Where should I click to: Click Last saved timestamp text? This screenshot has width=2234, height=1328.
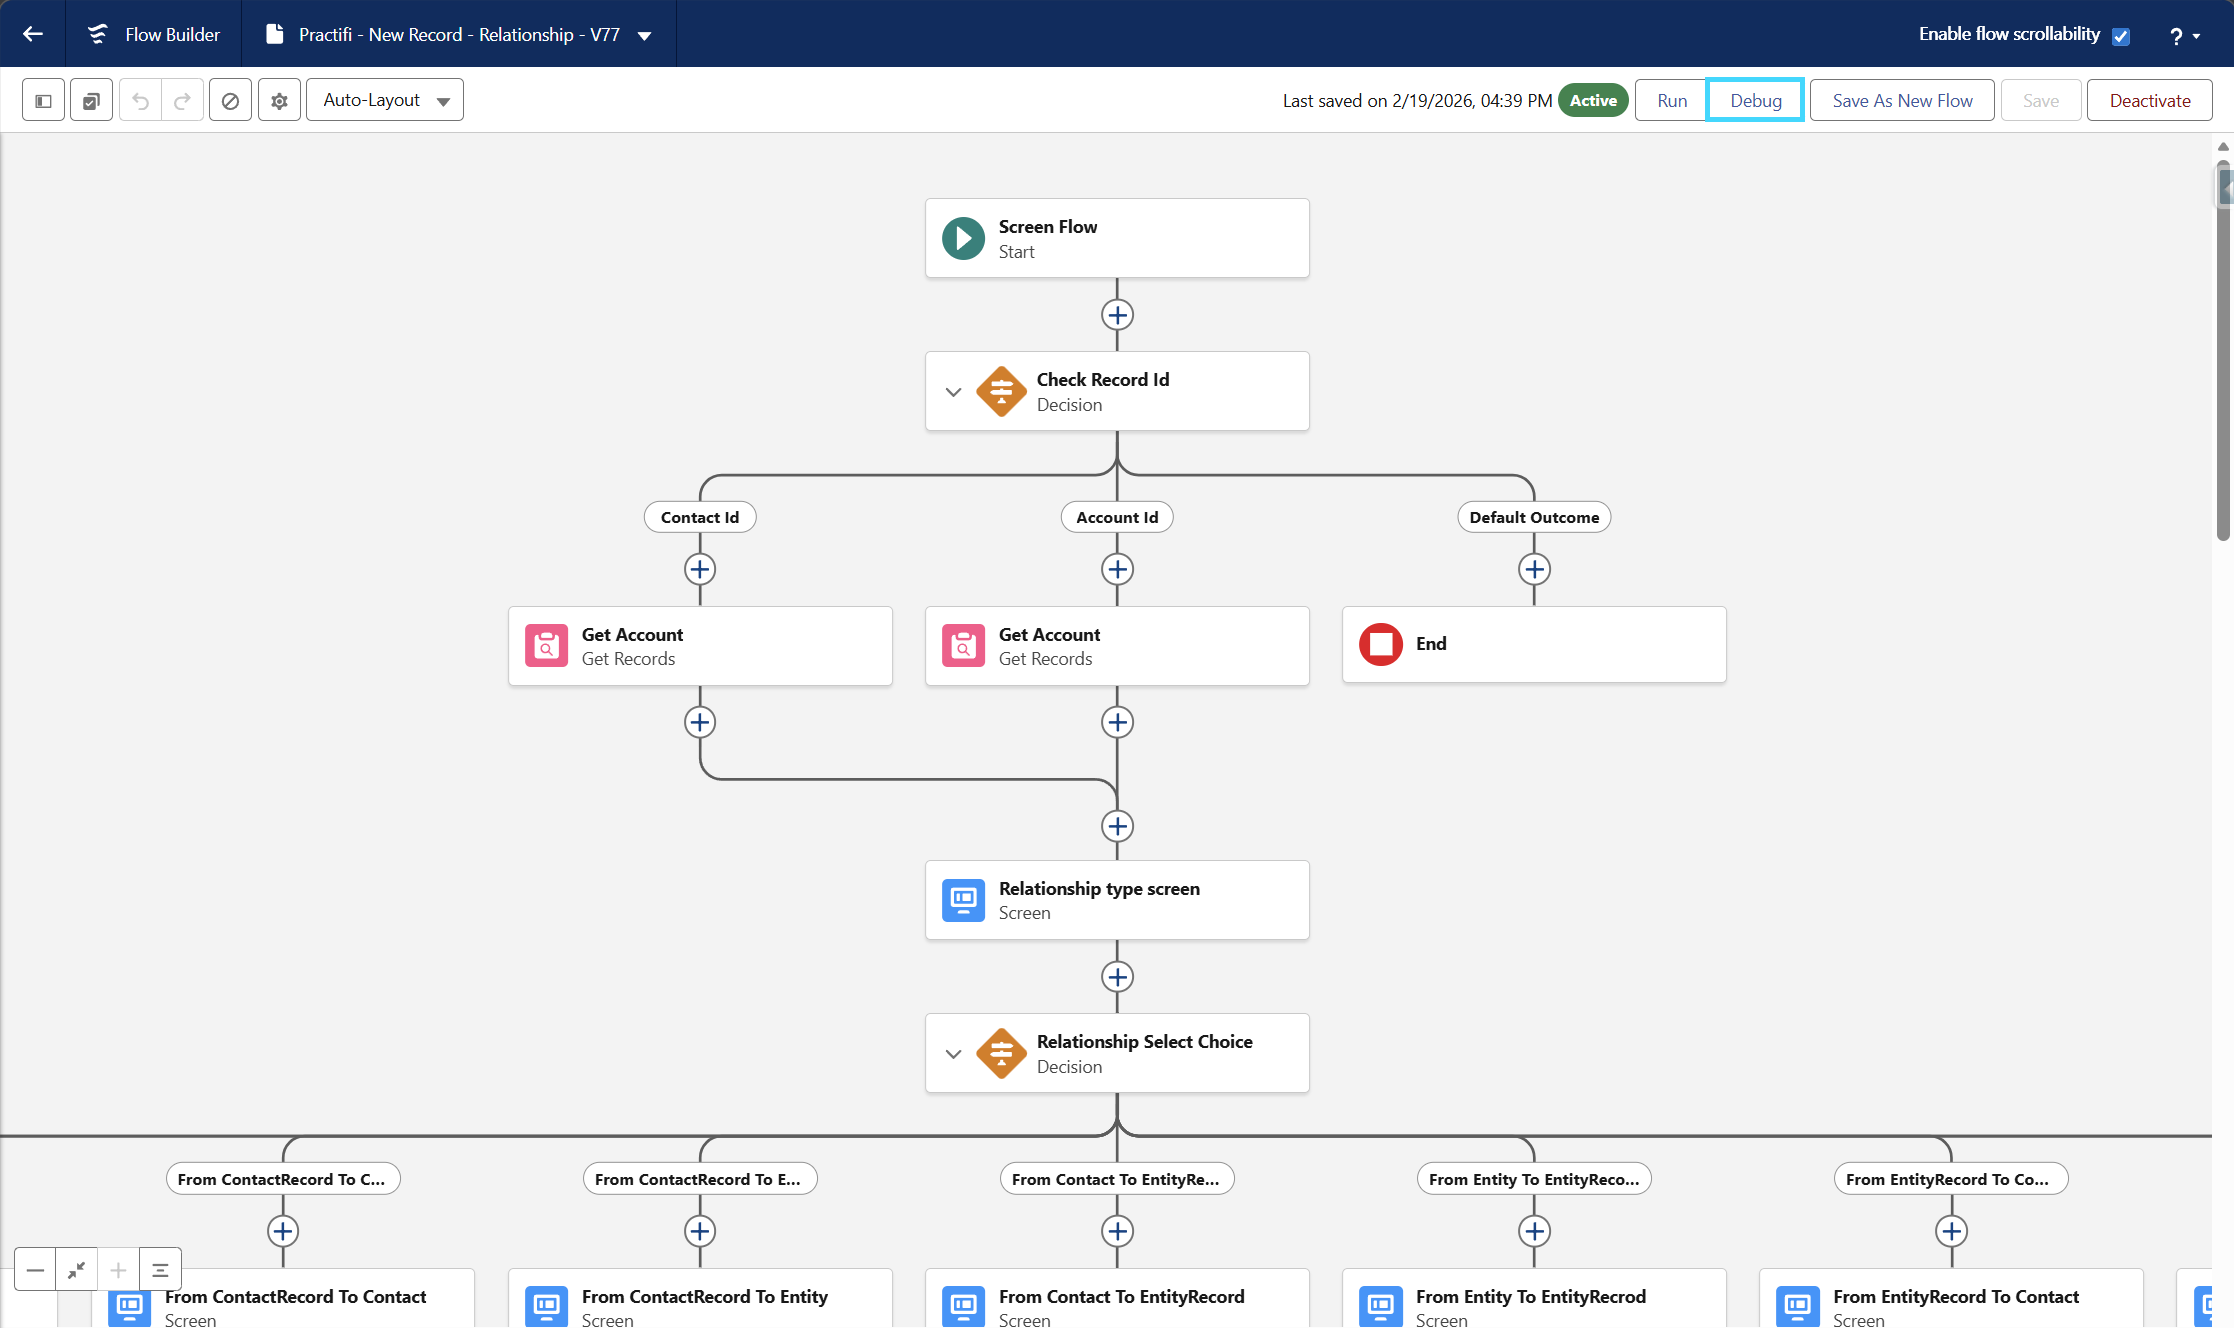tap(1417, 100)
